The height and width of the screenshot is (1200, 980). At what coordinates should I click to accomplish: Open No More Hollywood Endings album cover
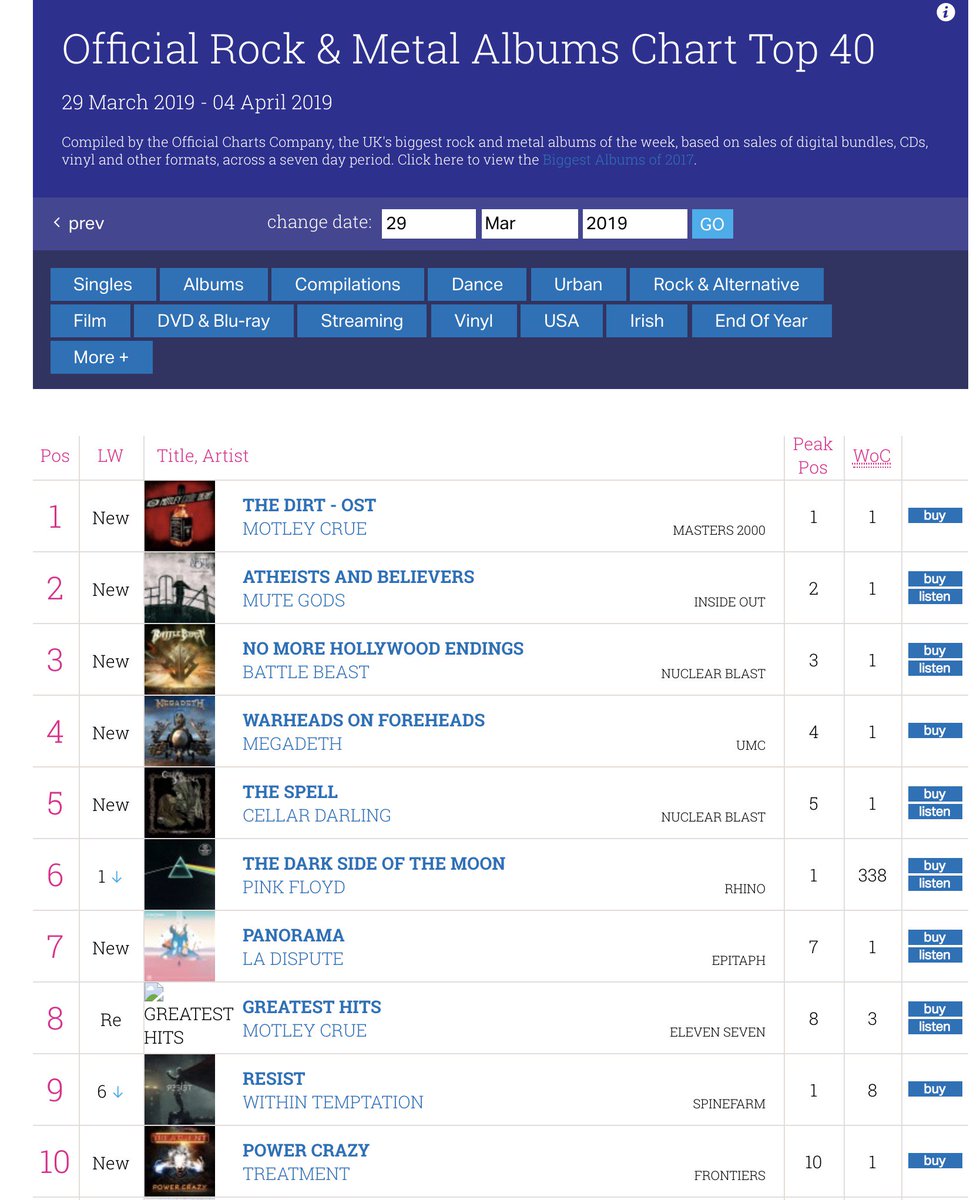[x=180, y=660]
